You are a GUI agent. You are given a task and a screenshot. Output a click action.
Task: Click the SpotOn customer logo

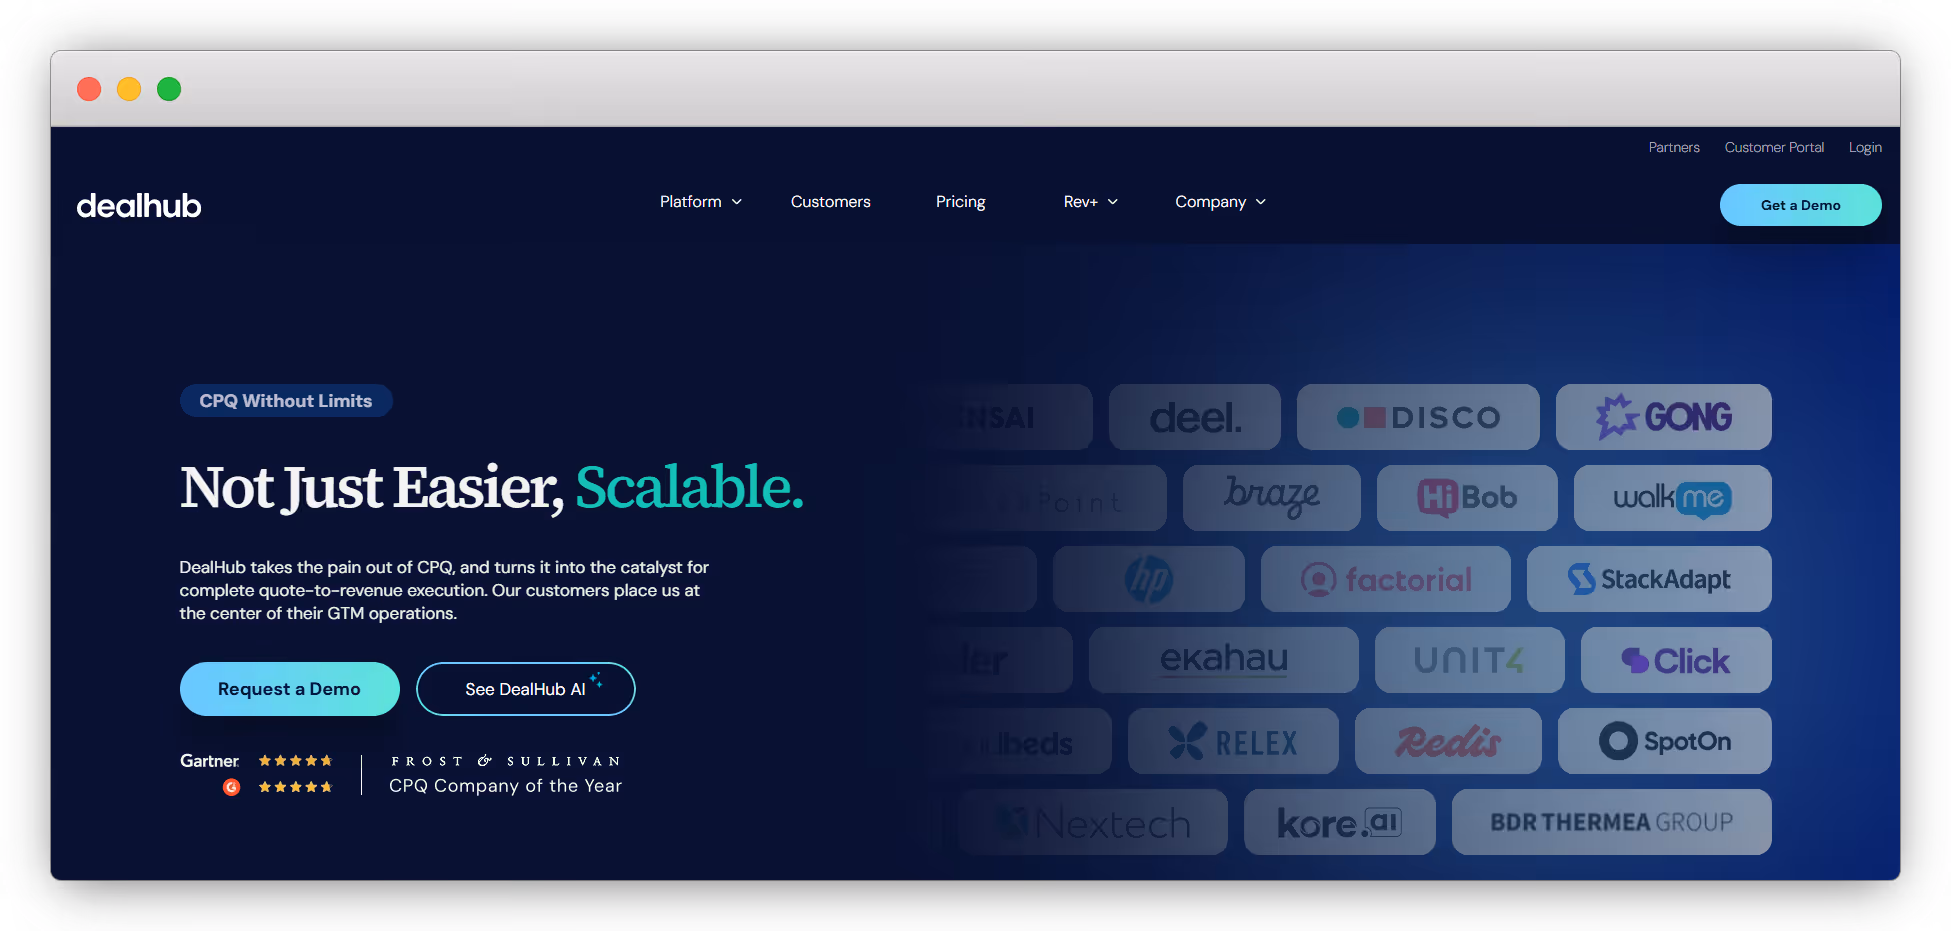[1665, 741]
